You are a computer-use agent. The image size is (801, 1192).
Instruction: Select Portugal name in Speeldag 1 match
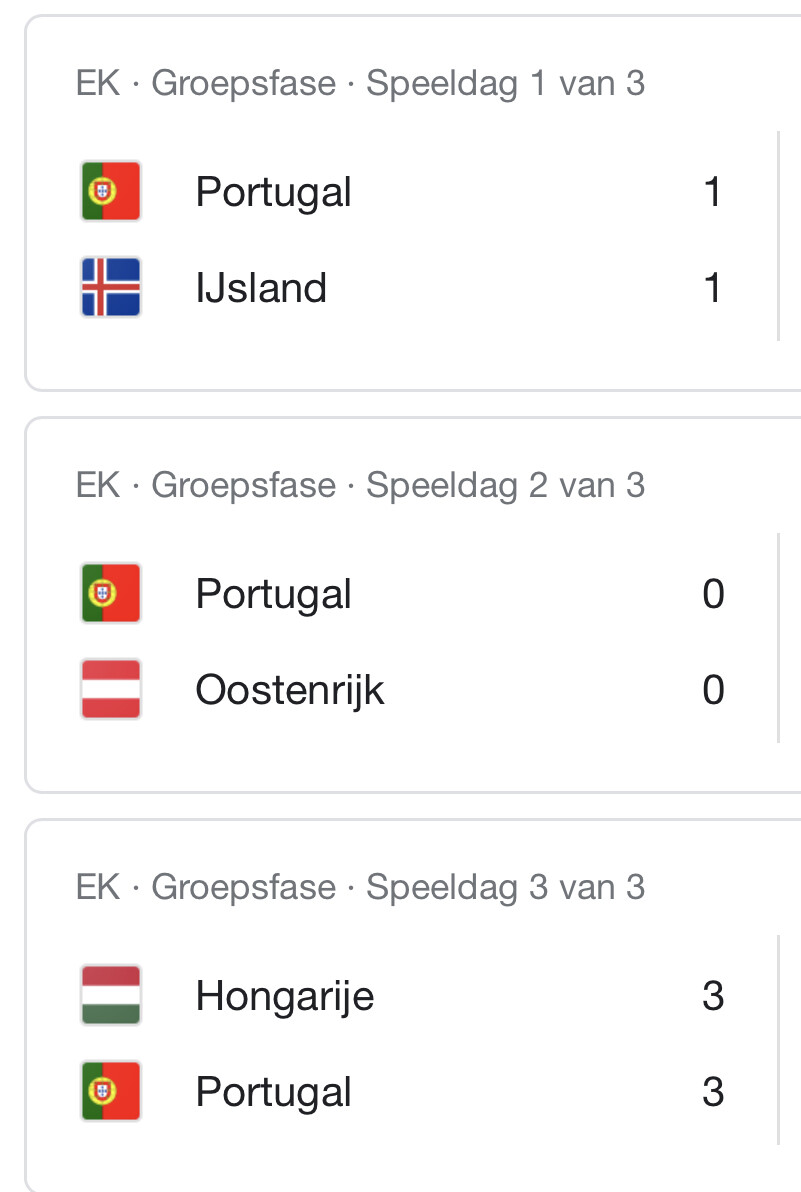[274, 192]
